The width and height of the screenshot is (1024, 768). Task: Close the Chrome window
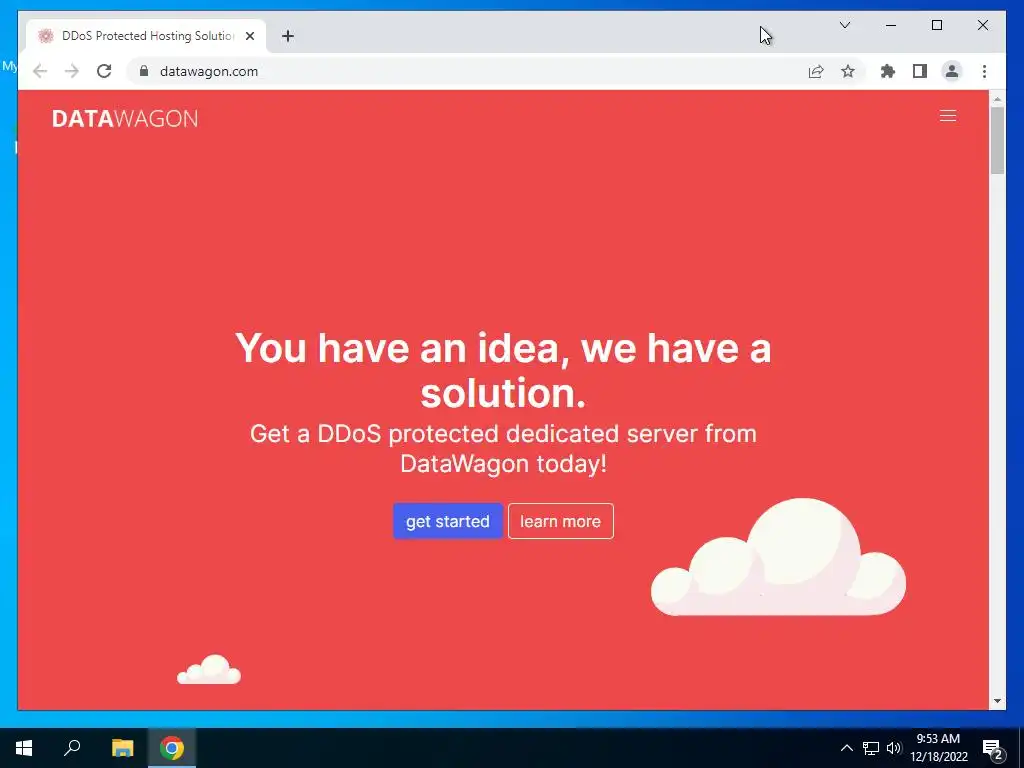pos(982,25)
